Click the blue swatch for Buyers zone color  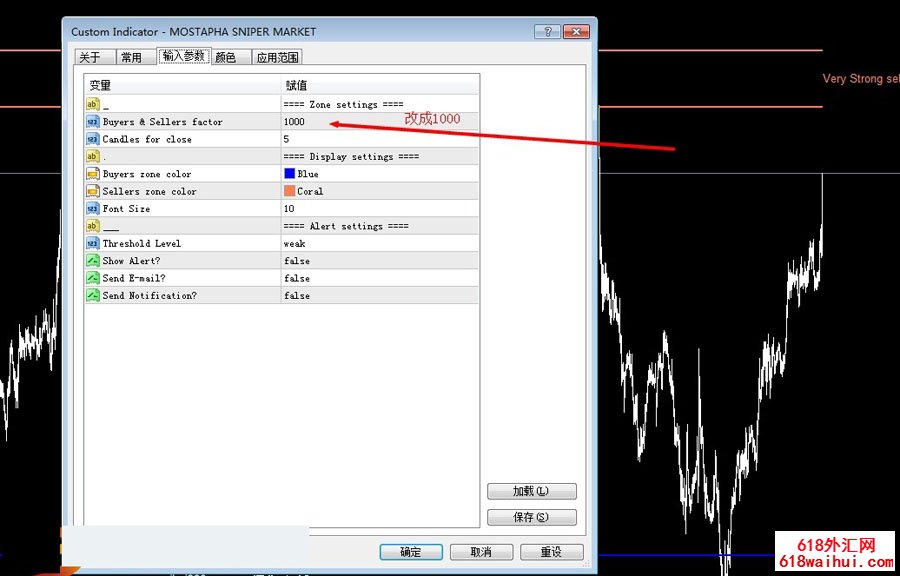289,173
